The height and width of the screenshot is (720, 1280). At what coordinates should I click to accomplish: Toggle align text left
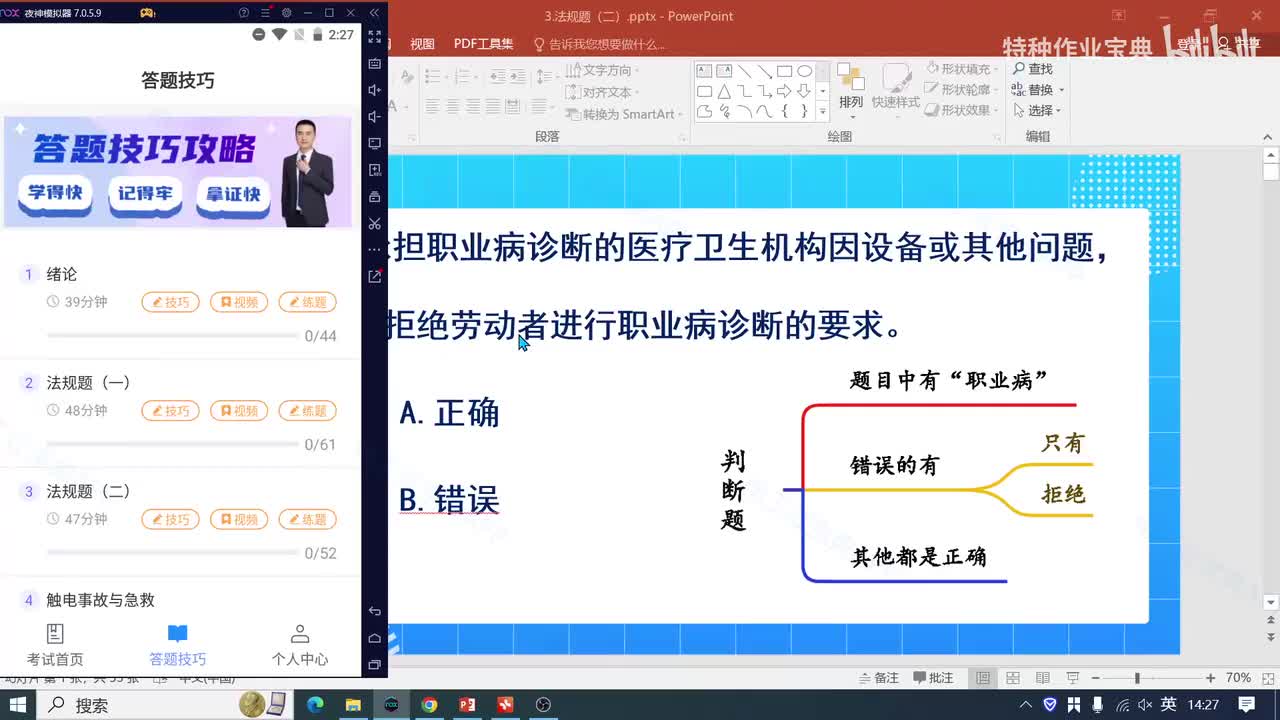(433, 105)
